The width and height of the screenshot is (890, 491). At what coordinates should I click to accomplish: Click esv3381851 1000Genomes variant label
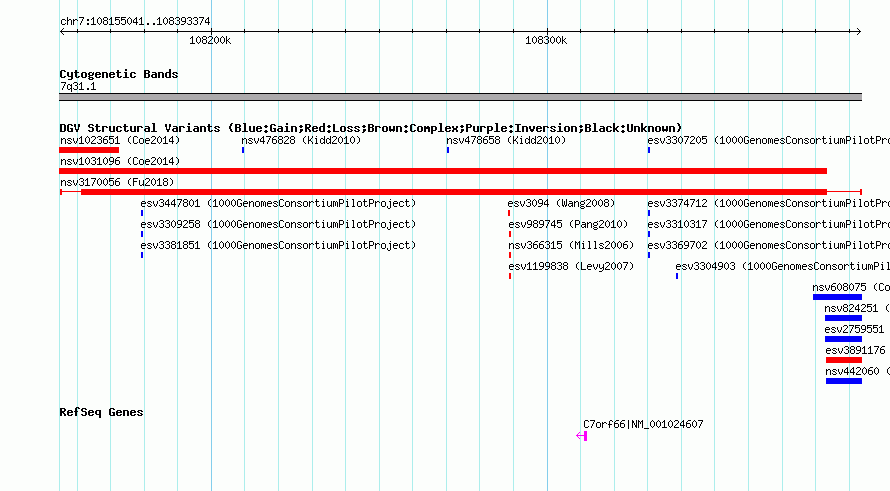pos(278,245)
